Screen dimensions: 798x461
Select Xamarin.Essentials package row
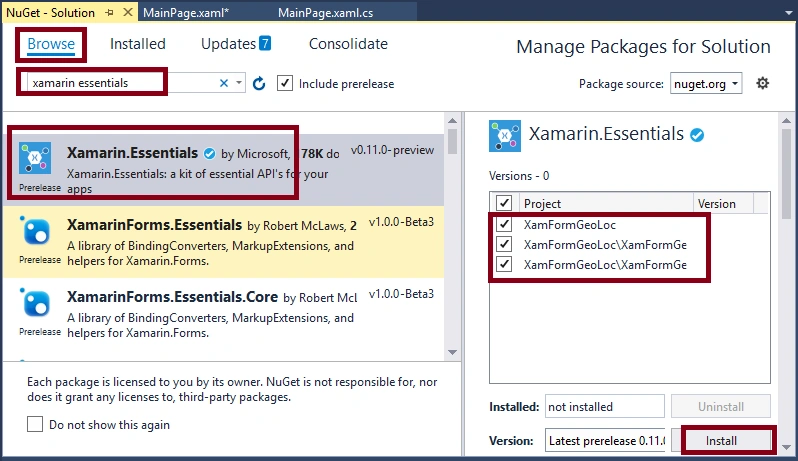223,170
